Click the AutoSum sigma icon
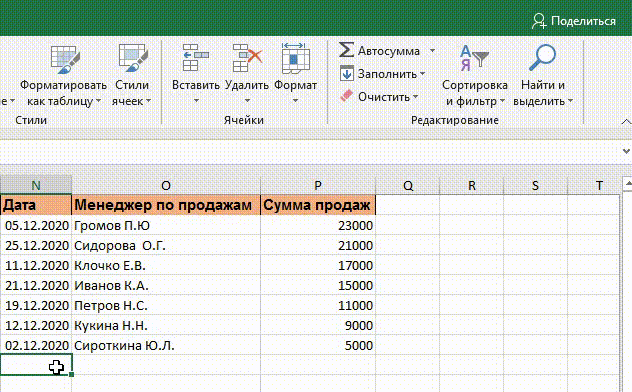The image size is (632, 392). point(346,50)
